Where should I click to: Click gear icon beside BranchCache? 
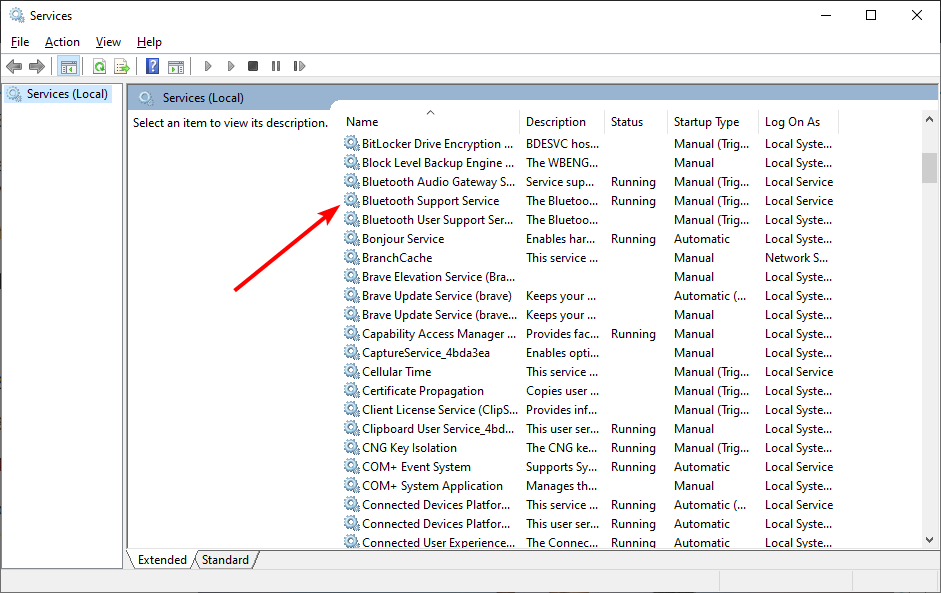point(352,257)
